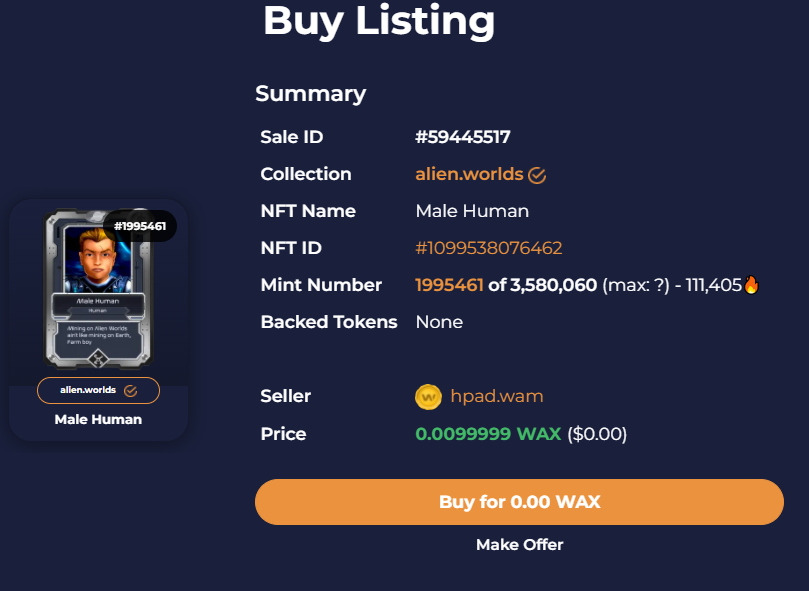Visit seller hpad.wam profile link
809x591 pixels.
[x=496, y=396]
